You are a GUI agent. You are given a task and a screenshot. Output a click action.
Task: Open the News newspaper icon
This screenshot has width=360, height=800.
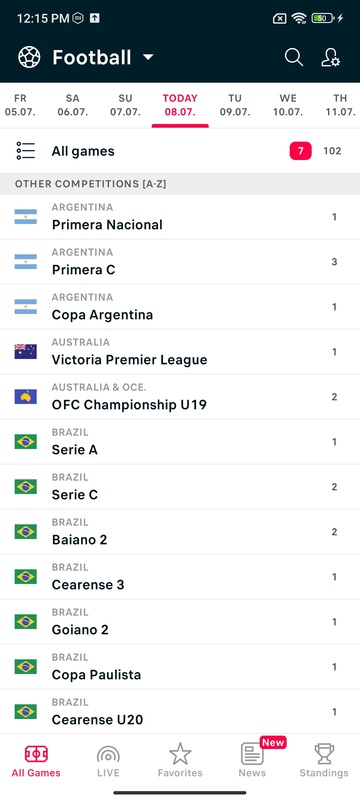[x=252, y=754]
